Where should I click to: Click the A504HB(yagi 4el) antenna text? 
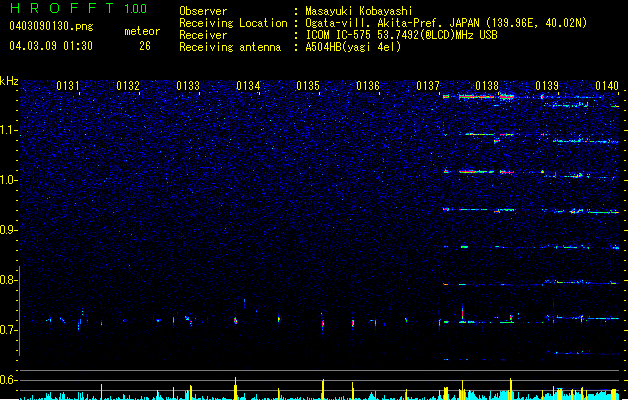coord(353,47)
